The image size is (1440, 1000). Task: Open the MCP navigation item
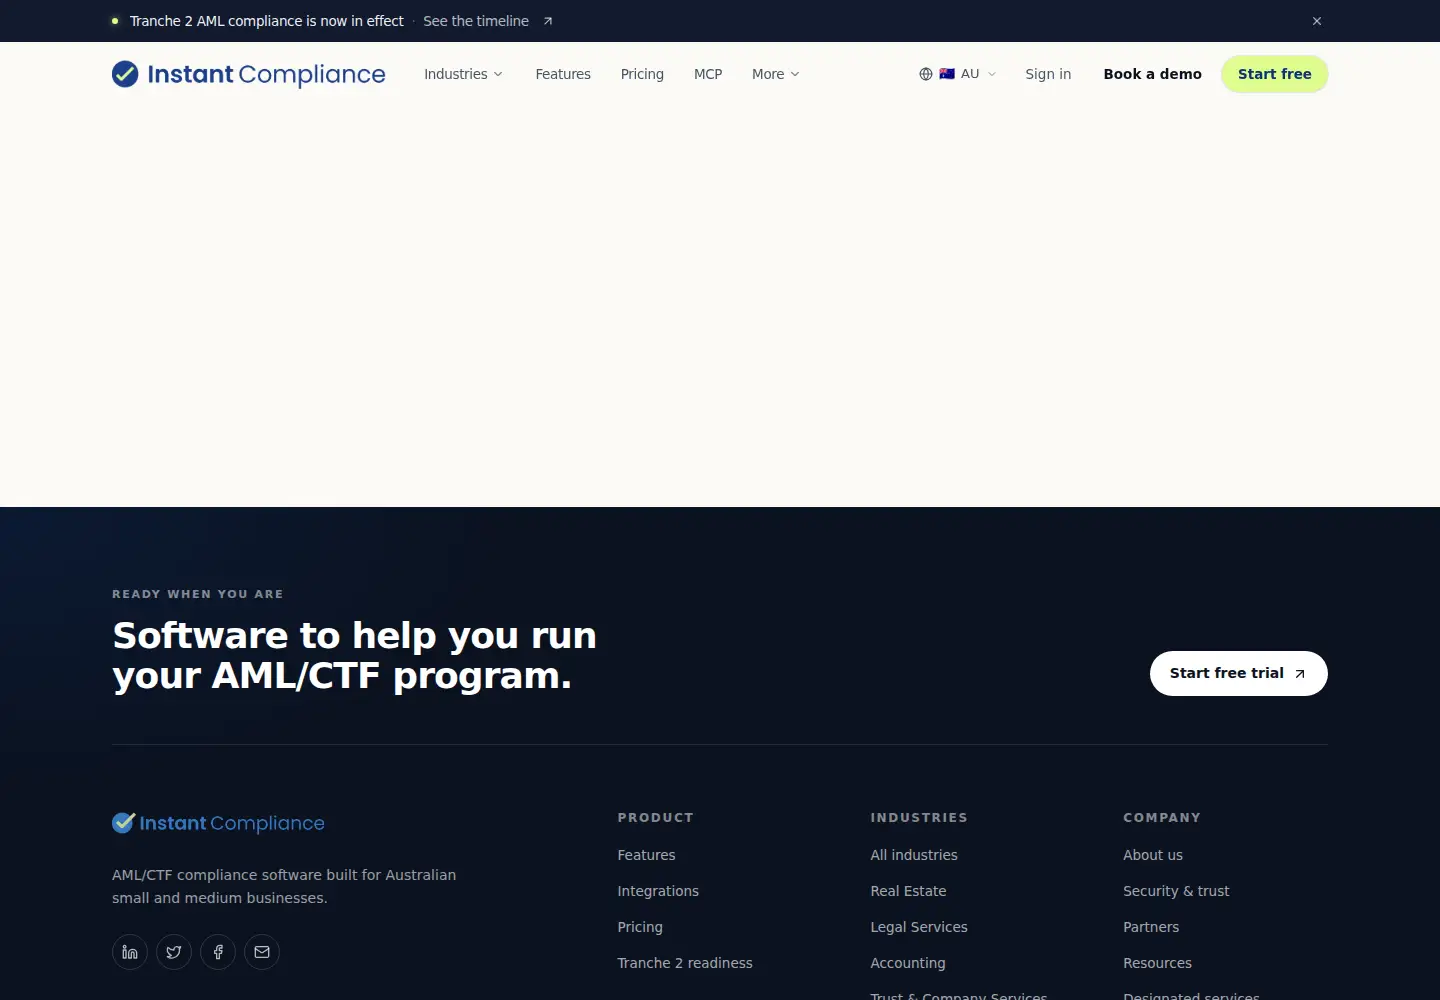point(708,74)
